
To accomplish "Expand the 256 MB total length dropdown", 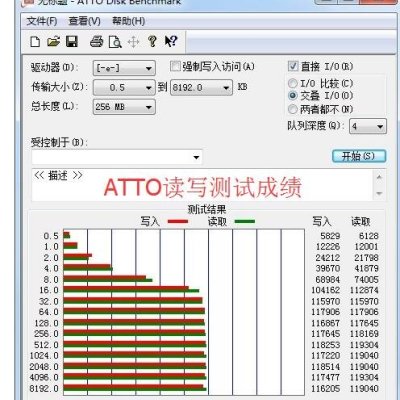I will click(x=124, y=107).
